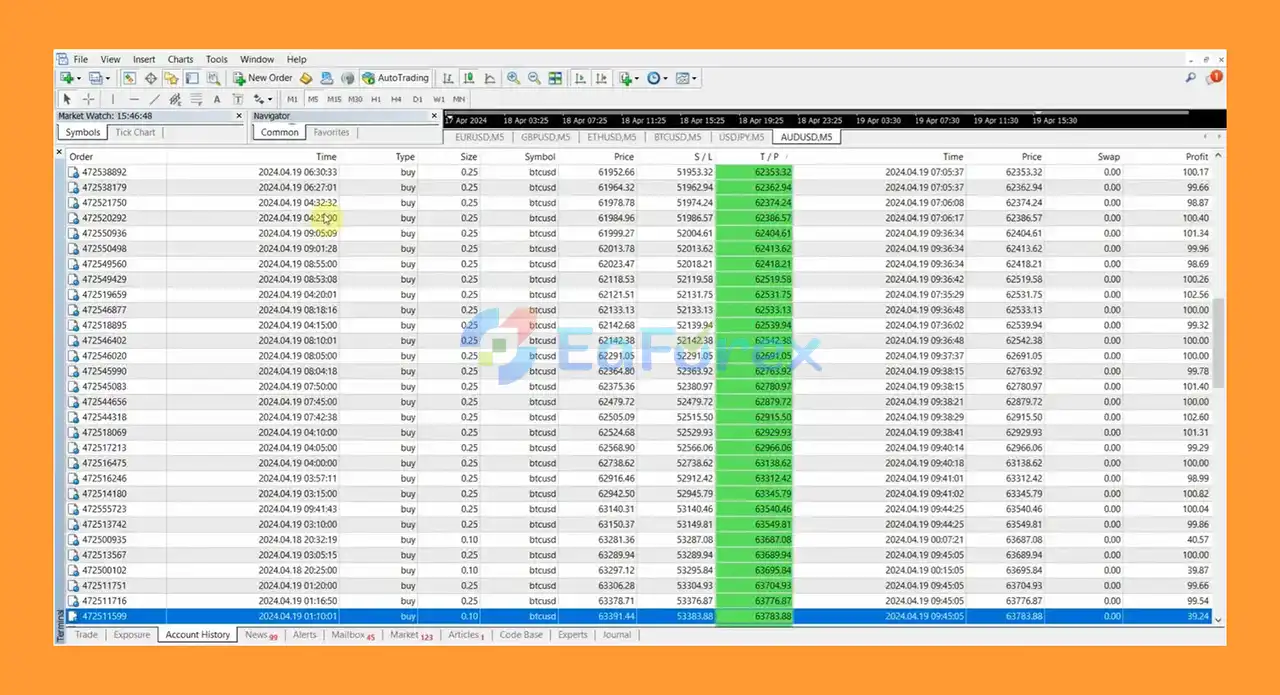Switch chart period to H1

376,99
